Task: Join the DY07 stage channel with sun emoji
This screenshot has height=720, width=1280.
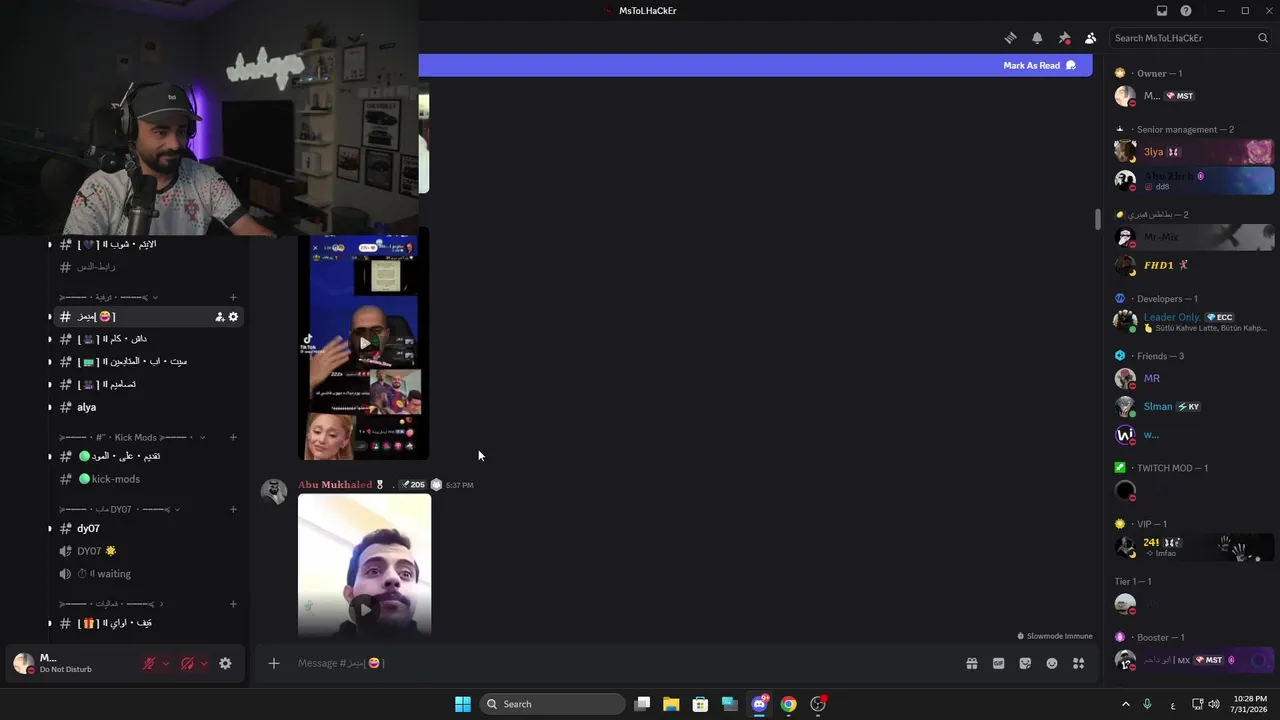Action: 148,551
